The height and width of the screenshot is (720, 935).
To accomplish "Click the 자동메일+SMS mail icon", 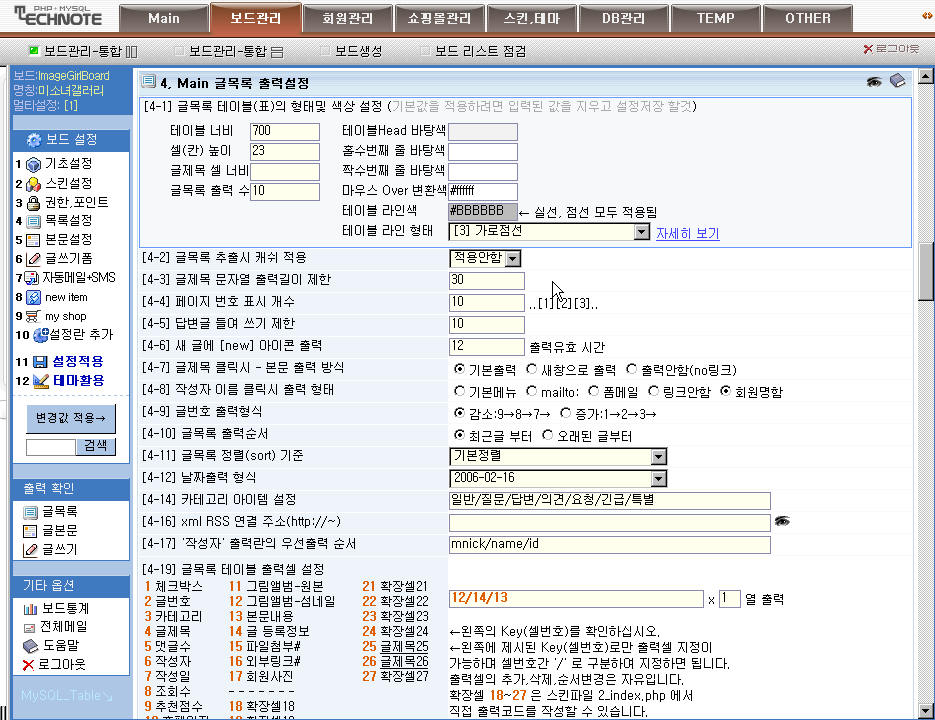I will 32,278.
